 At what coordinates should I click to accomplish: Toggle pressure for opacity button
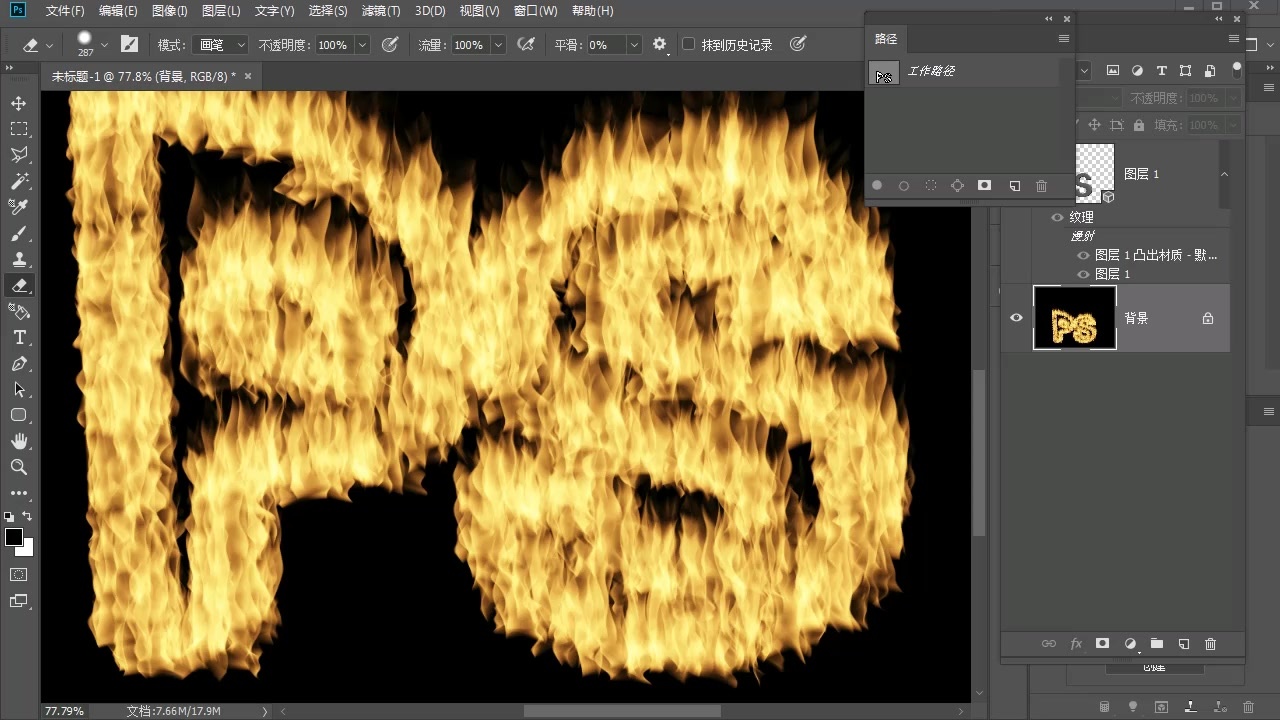[390, 44]
